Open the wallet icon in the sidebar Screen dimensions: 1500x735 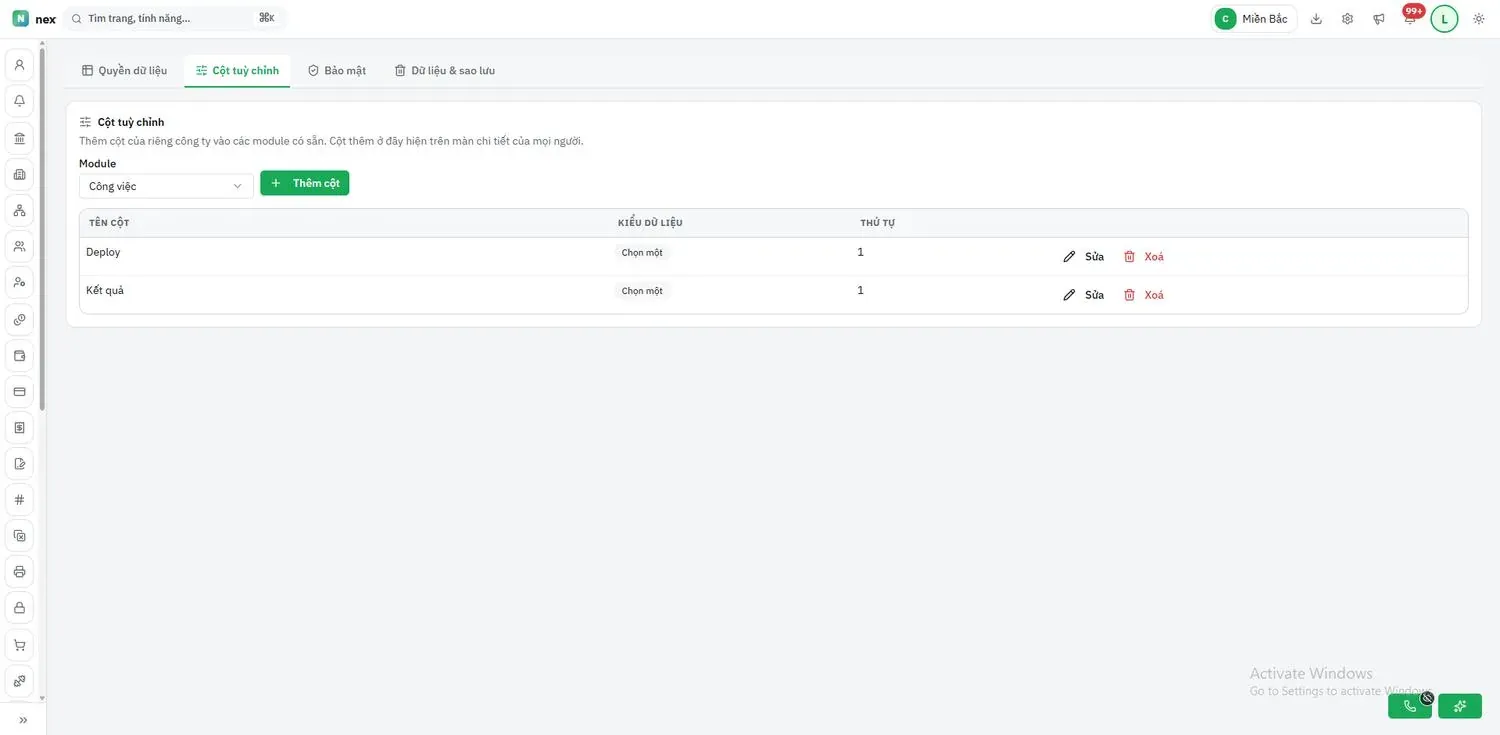(x=19, y=355)
